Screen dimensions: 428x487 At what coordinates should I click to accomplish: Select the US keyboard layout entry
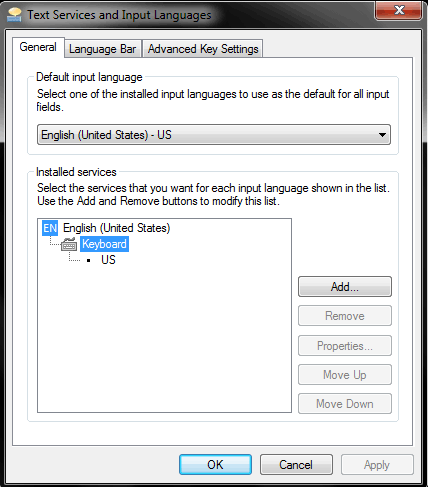click(108, 260)
